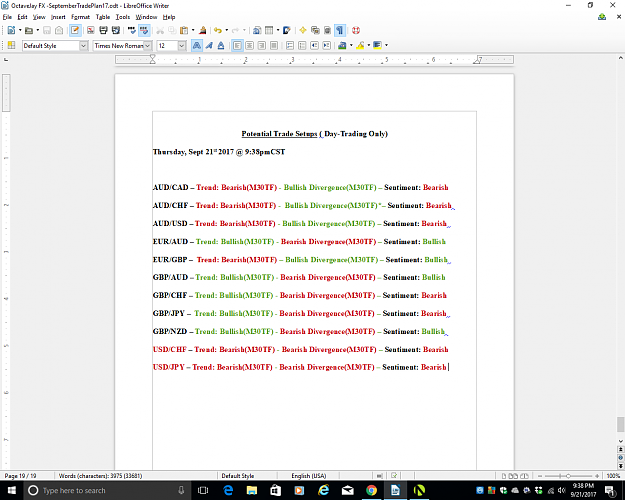
Task: Select Clone Formatting paintbrush icon
Action: point(202,30)
